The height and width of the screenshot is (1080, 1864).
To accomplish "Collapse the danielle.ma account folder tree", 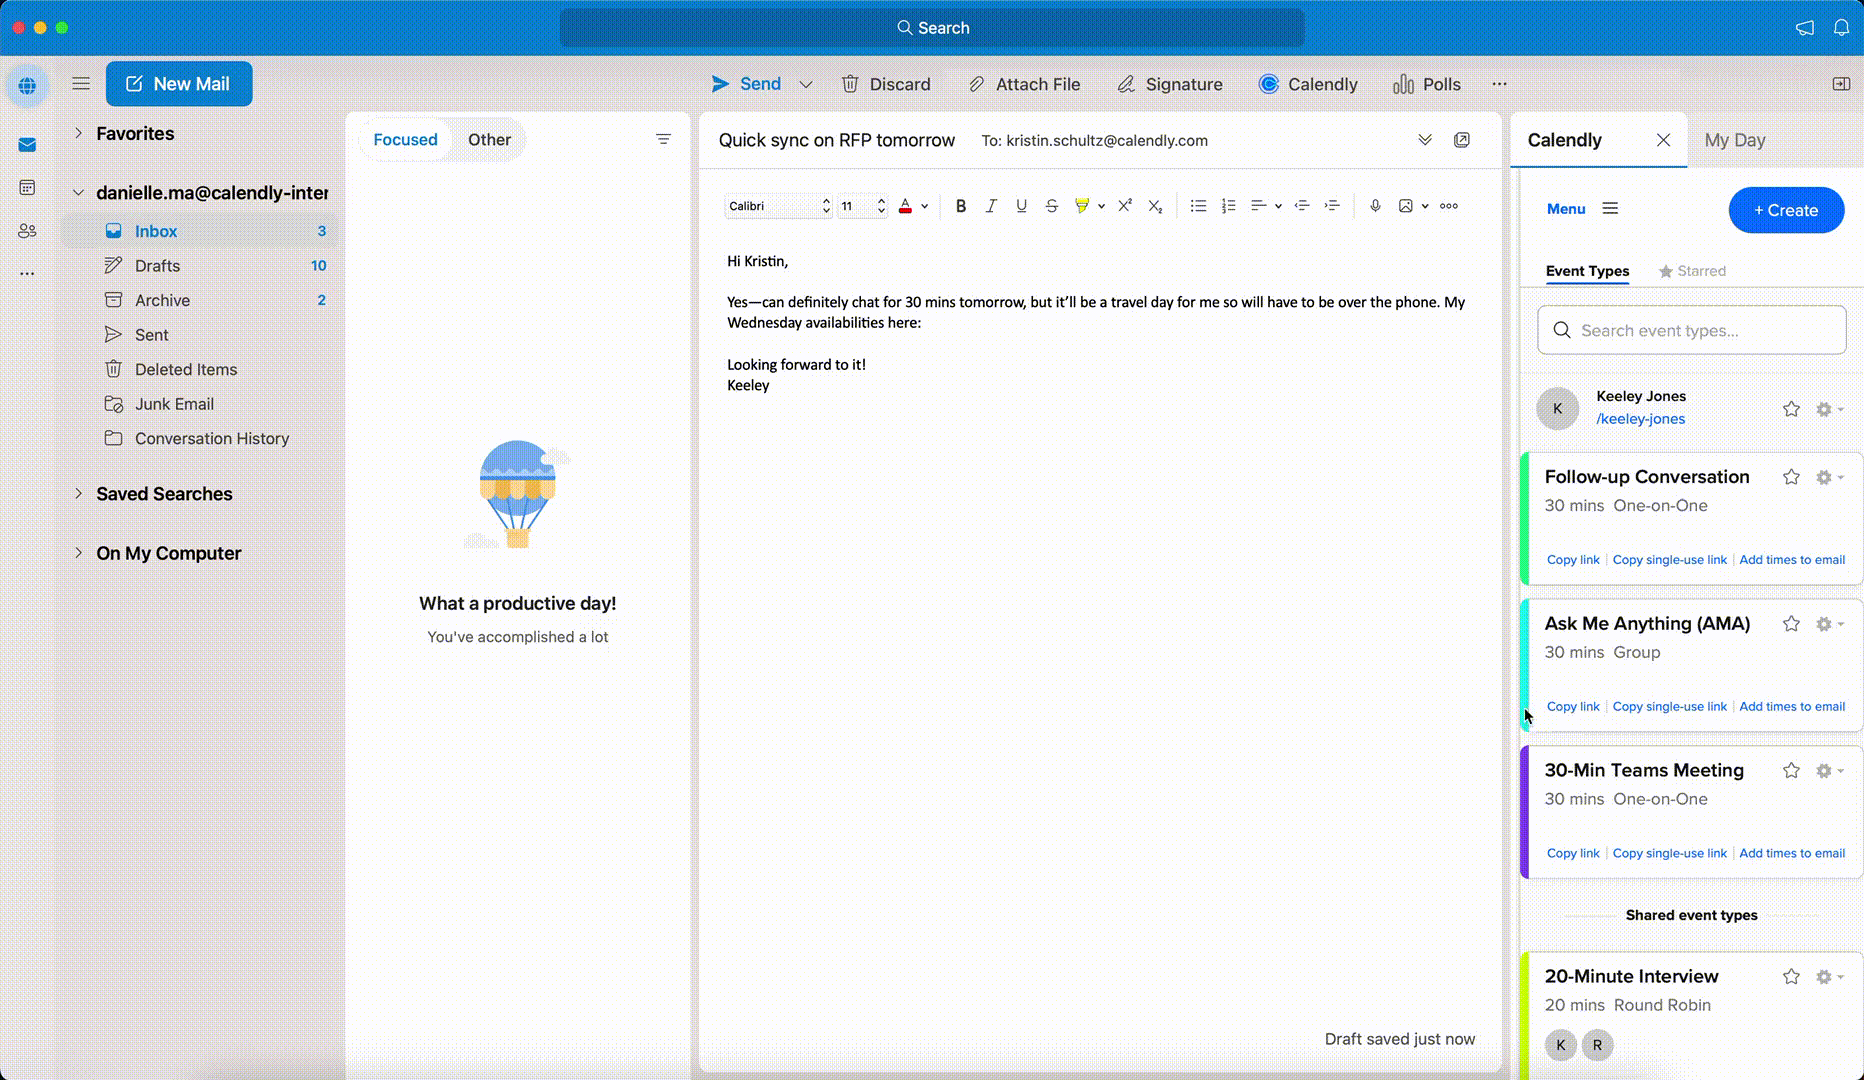I will pos(78,192).
